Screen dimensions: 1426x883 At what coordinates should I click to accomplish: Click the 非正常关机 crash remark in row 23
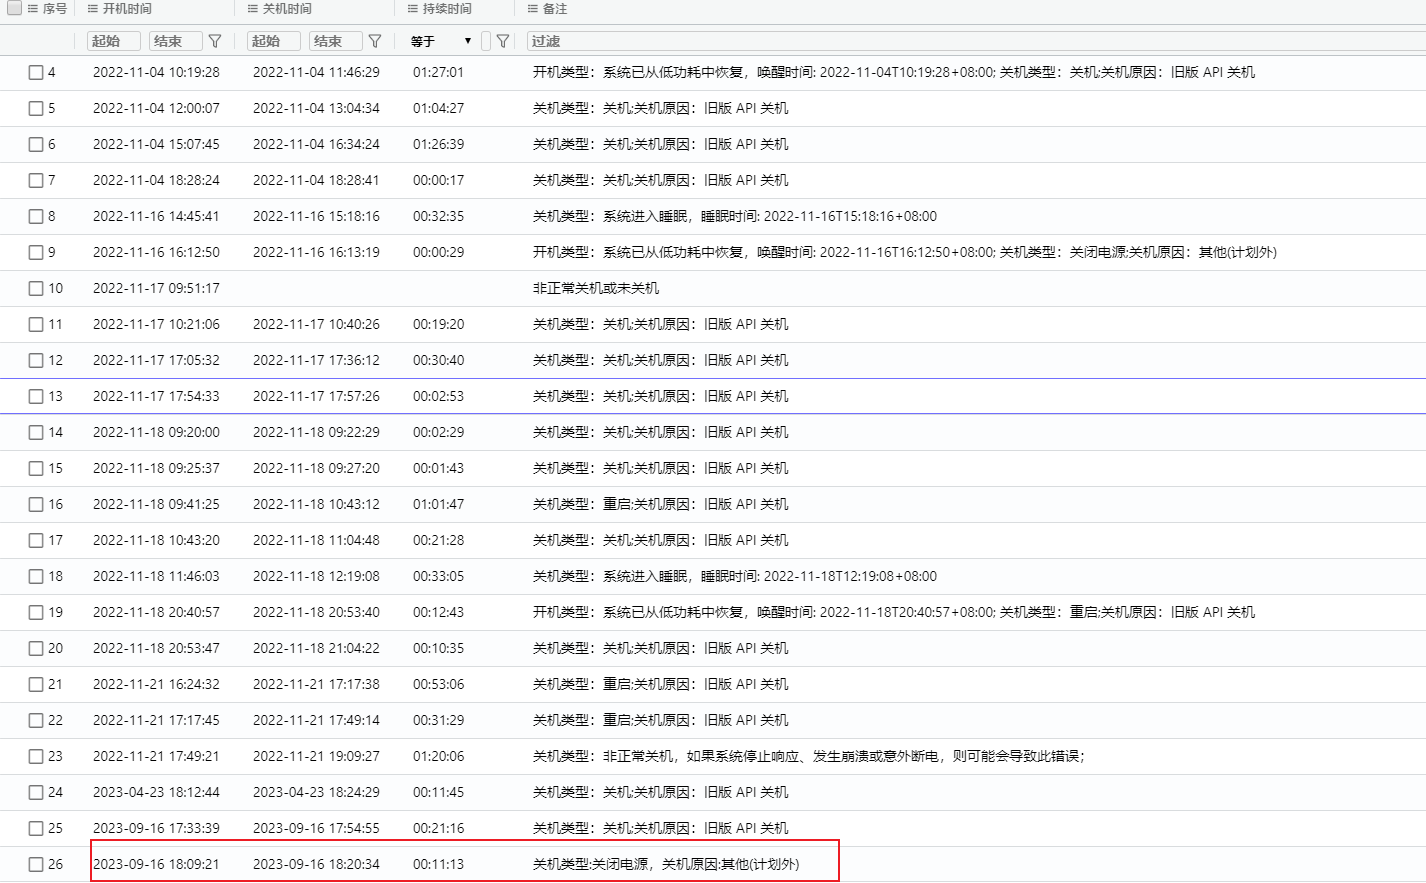point(809,756)
